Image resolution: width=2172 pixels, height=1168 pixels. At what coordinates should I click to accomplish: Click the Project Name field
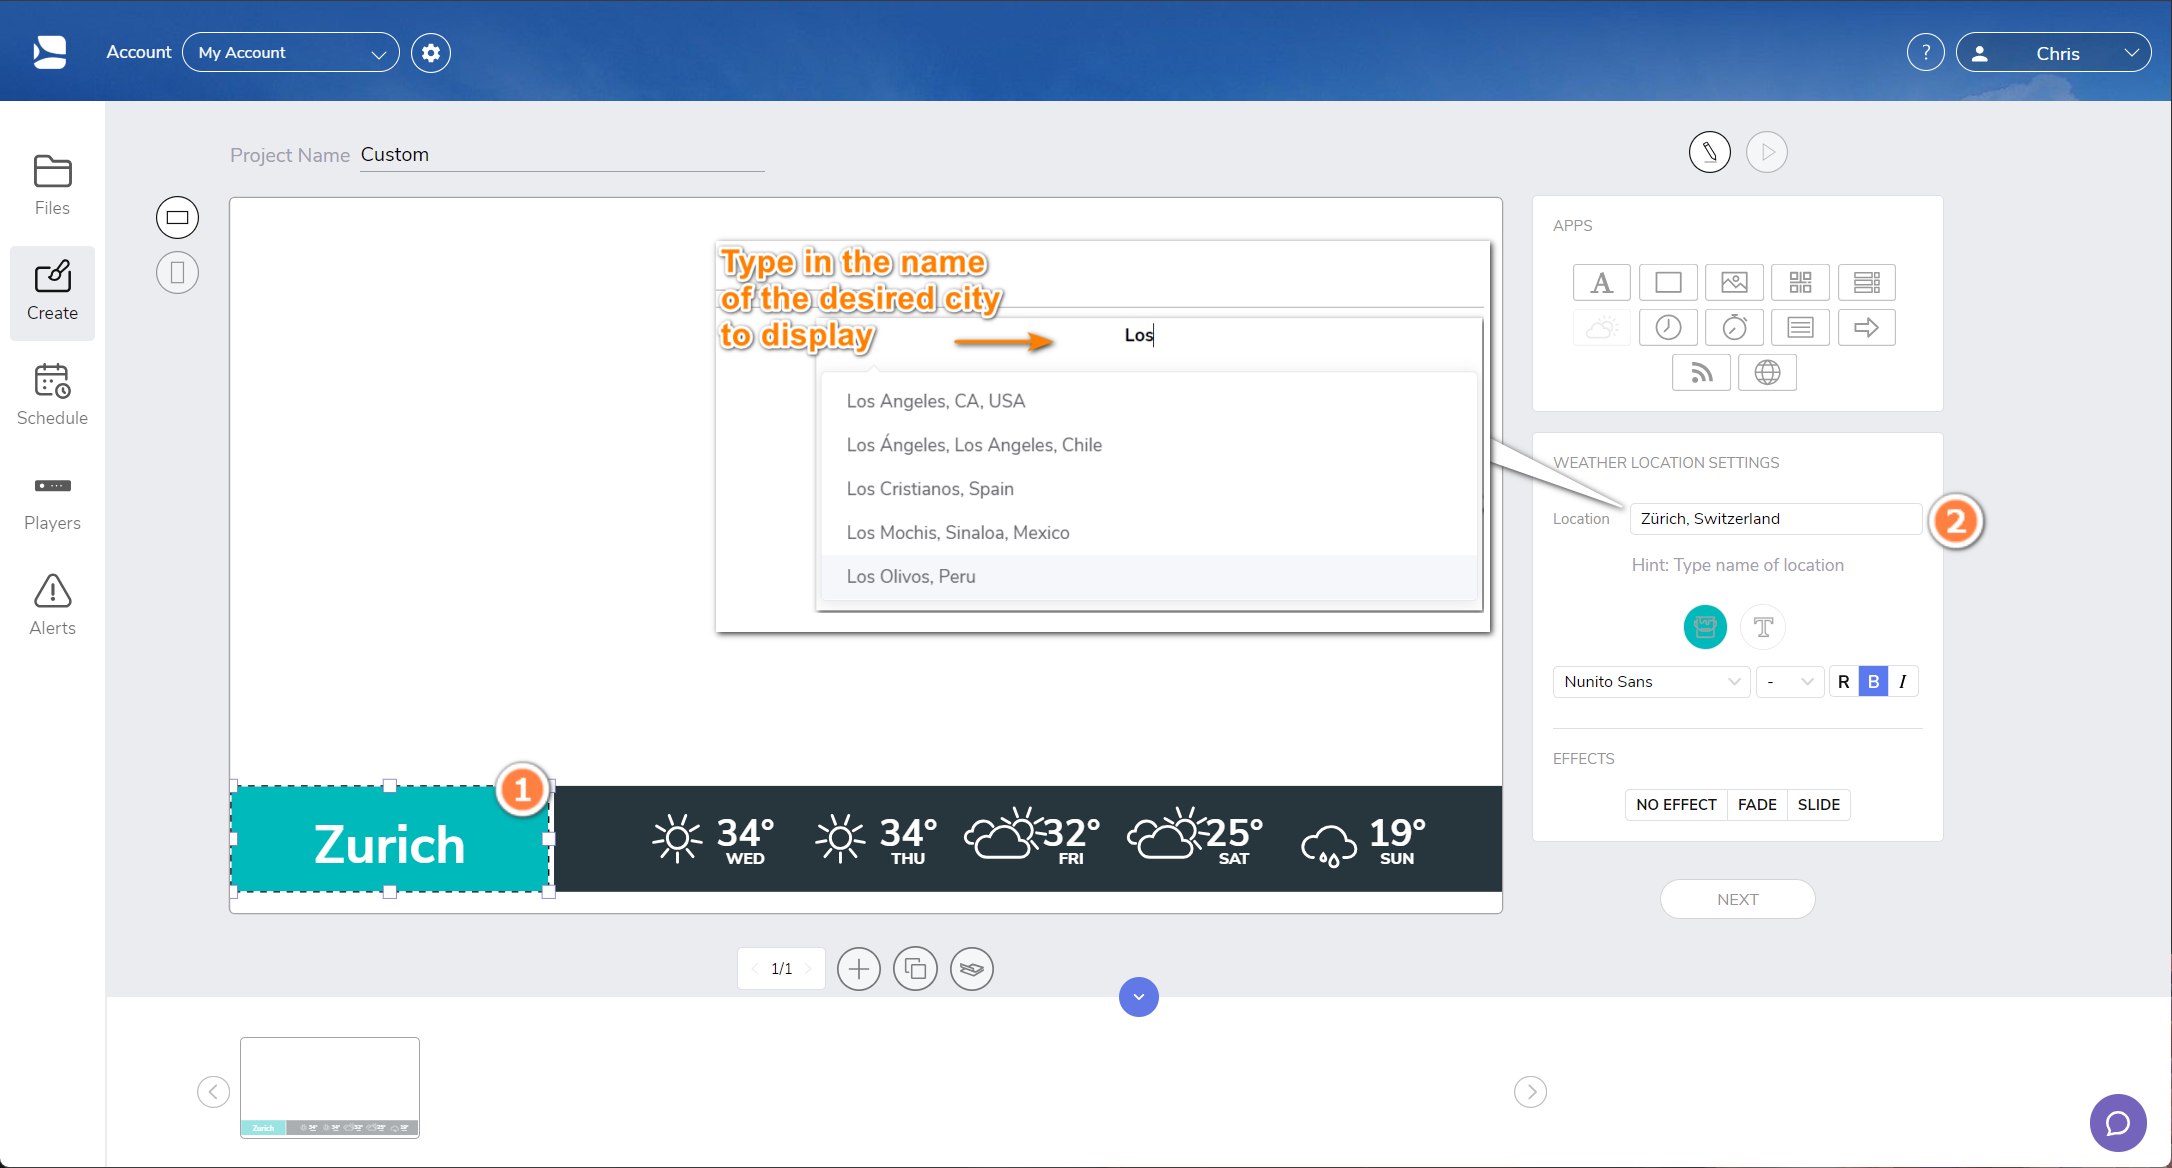pyautogui.click(x=562, y=155)
